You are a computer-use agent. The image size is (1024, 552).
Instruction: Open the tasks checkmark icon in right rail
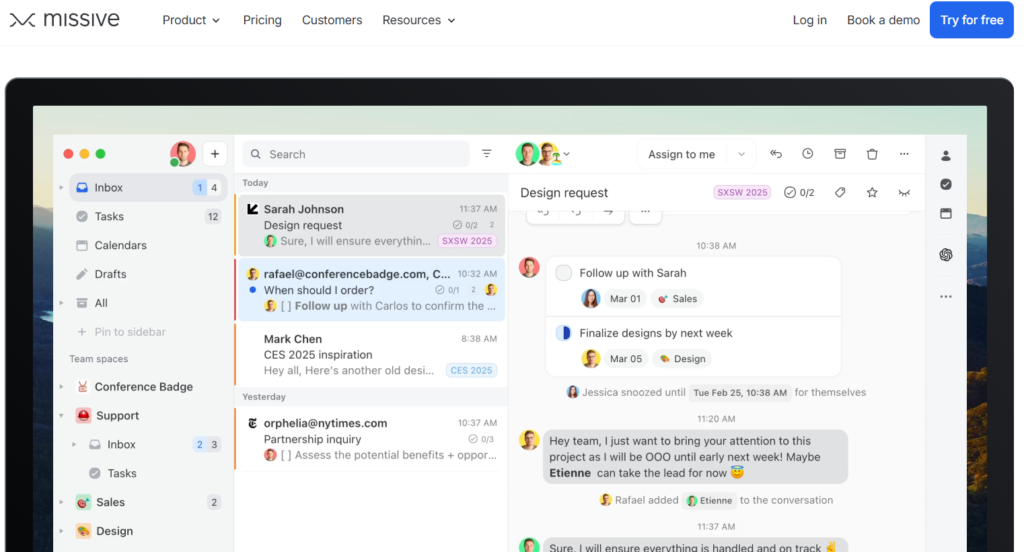[x=946, y=184]
